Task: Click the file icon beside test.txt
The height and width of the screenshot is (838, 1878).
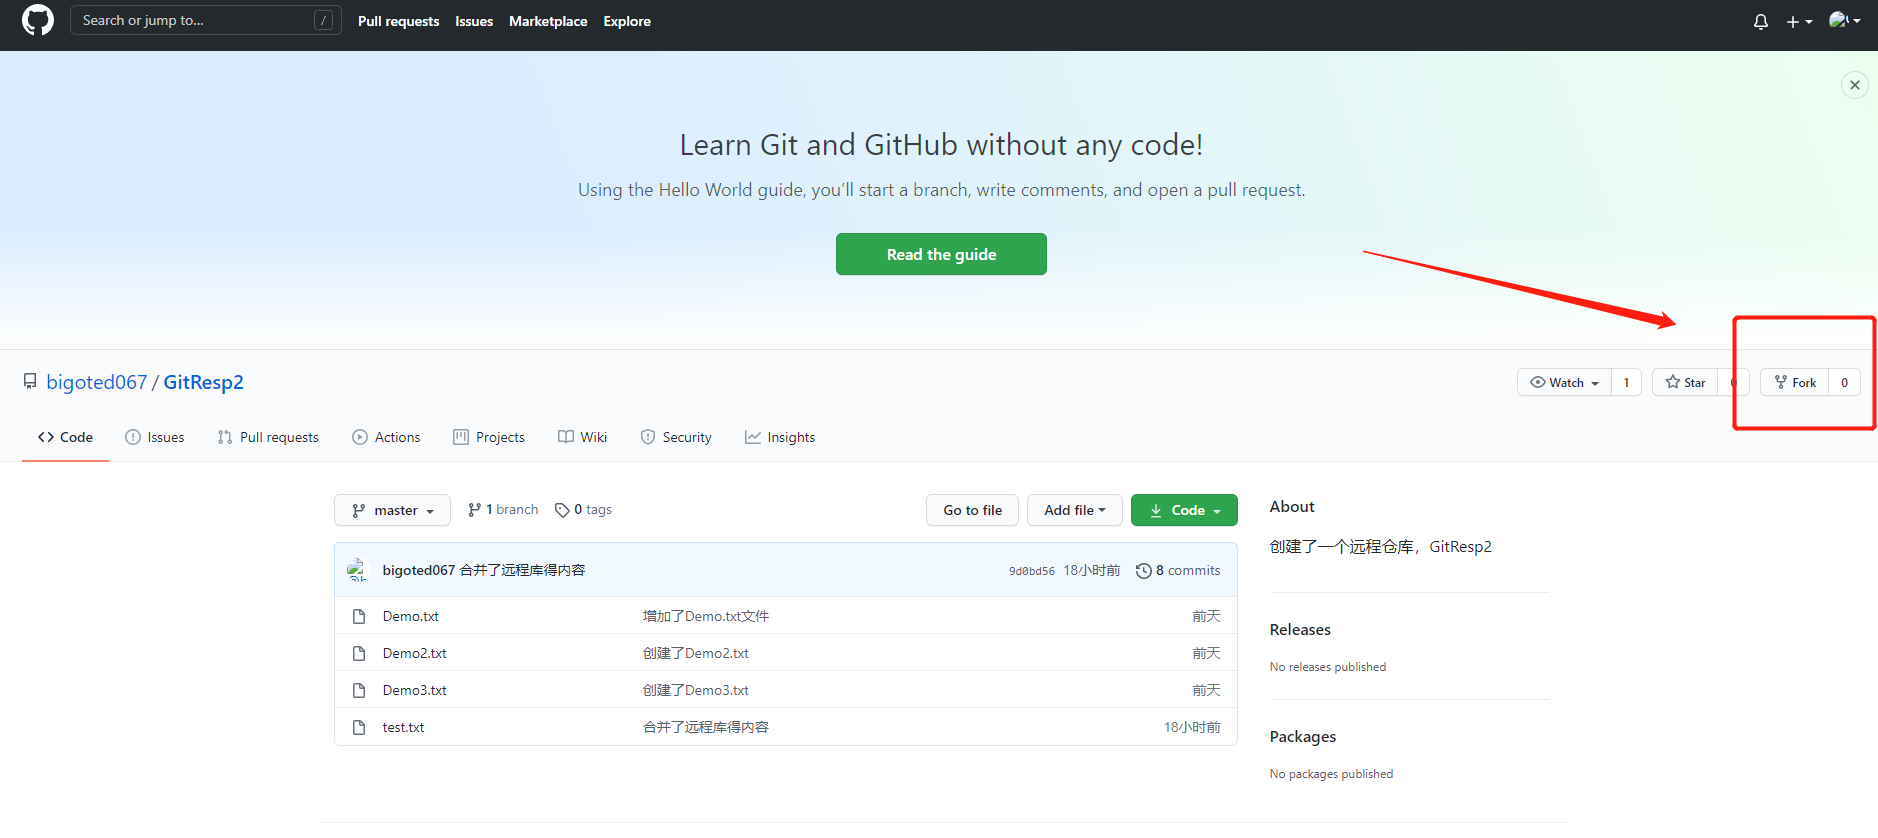Action: (359, 727)
